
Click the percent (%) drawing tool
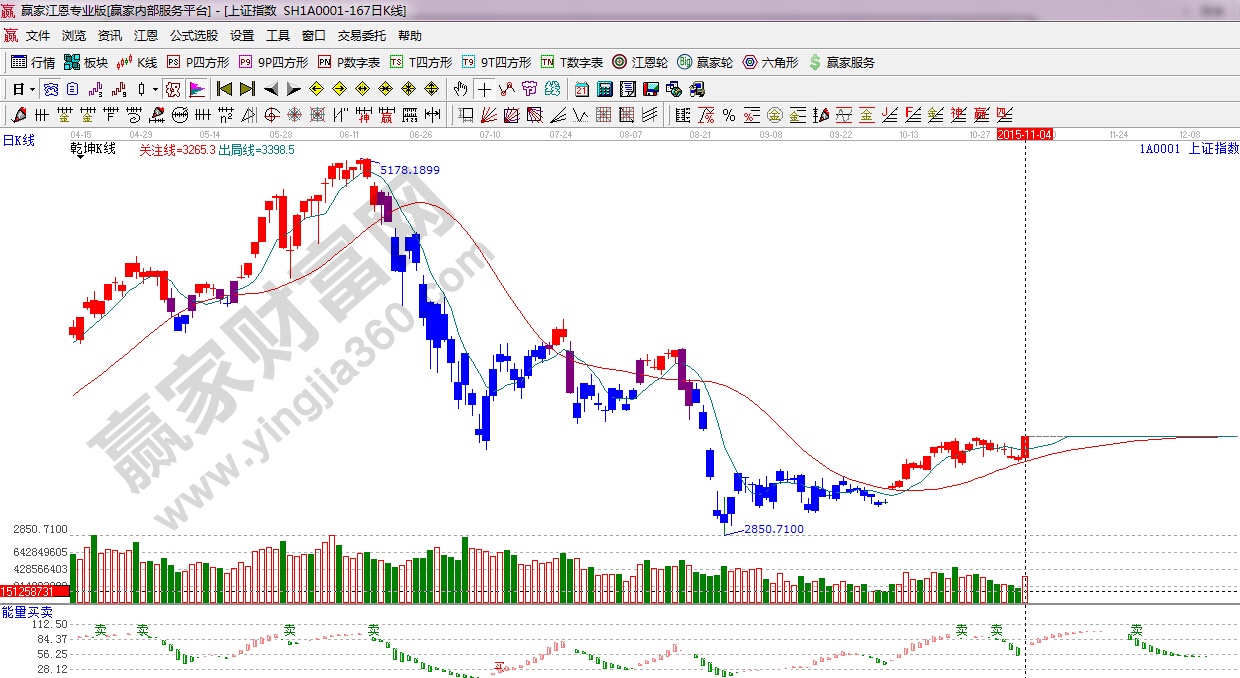(729, 114)
